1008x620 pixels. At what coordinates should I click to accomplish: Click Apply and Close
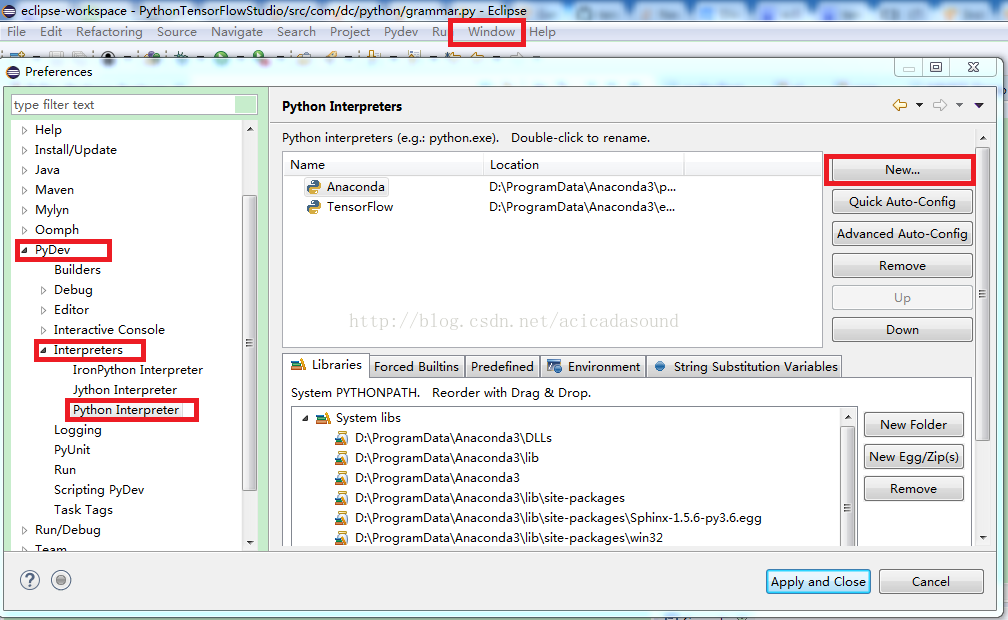(818, 581)
